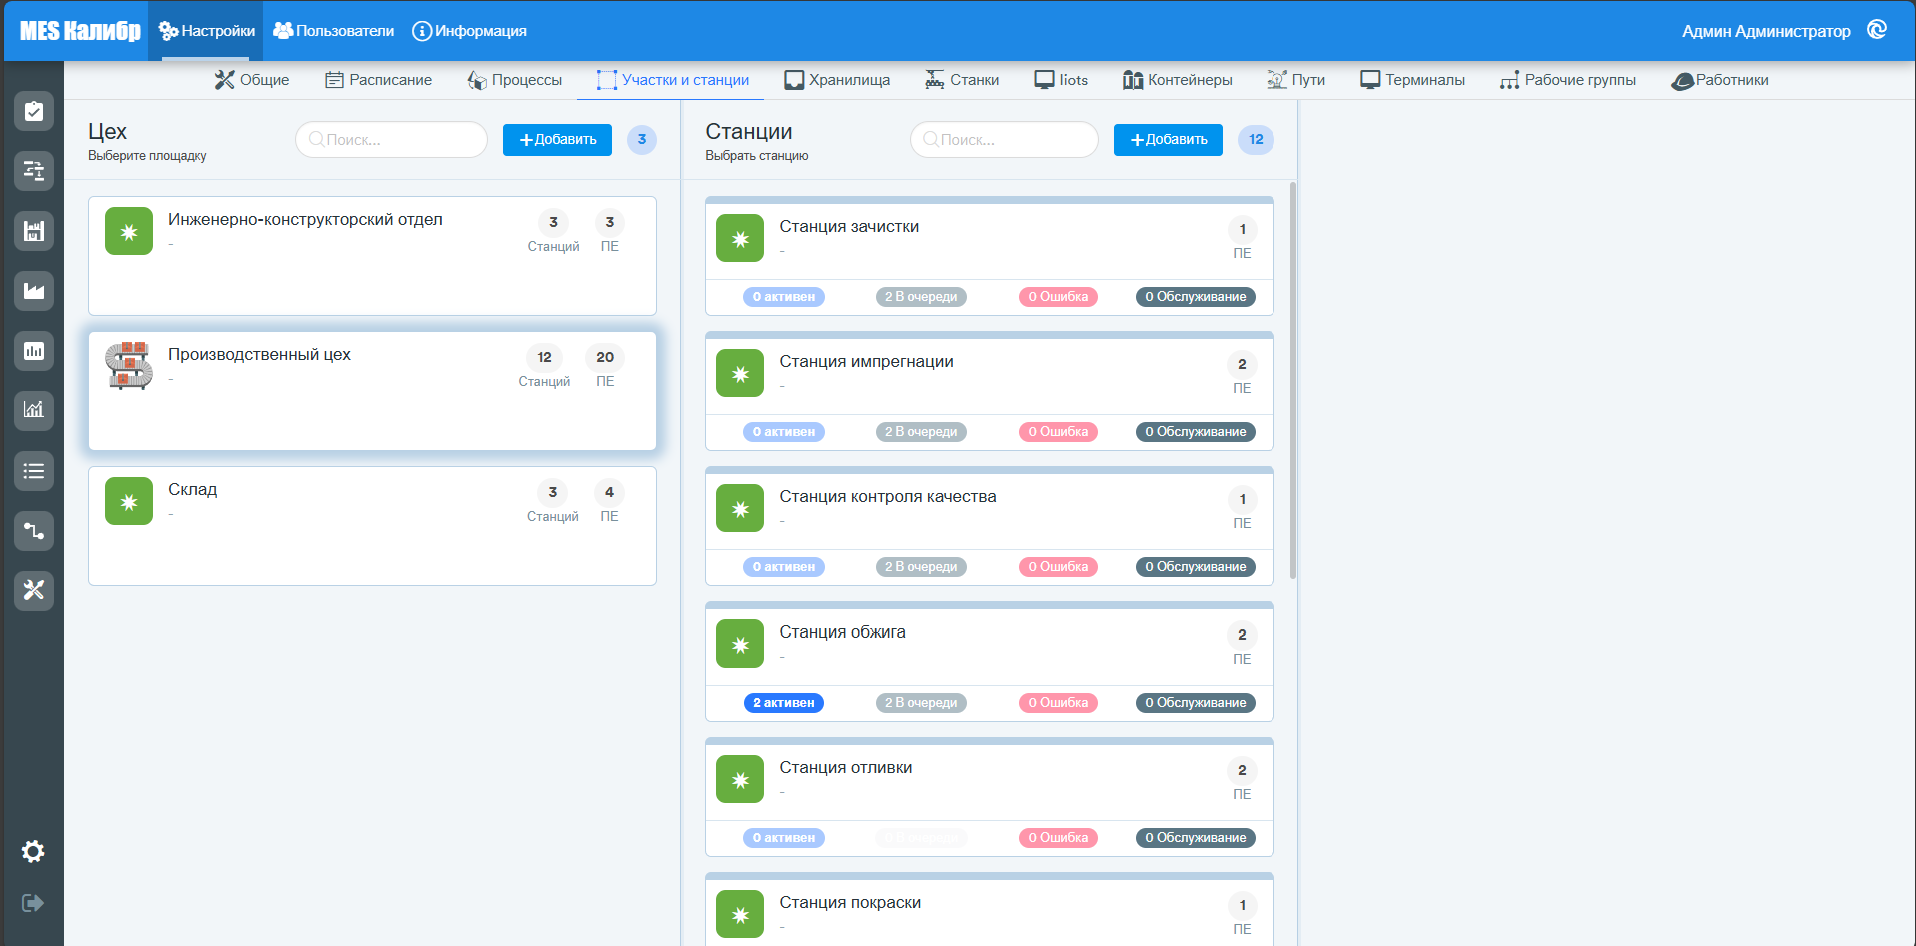Screen dimensions: 1916x946
Task: Click the stations list vertical scrollbar
Action: (1293, 380)
